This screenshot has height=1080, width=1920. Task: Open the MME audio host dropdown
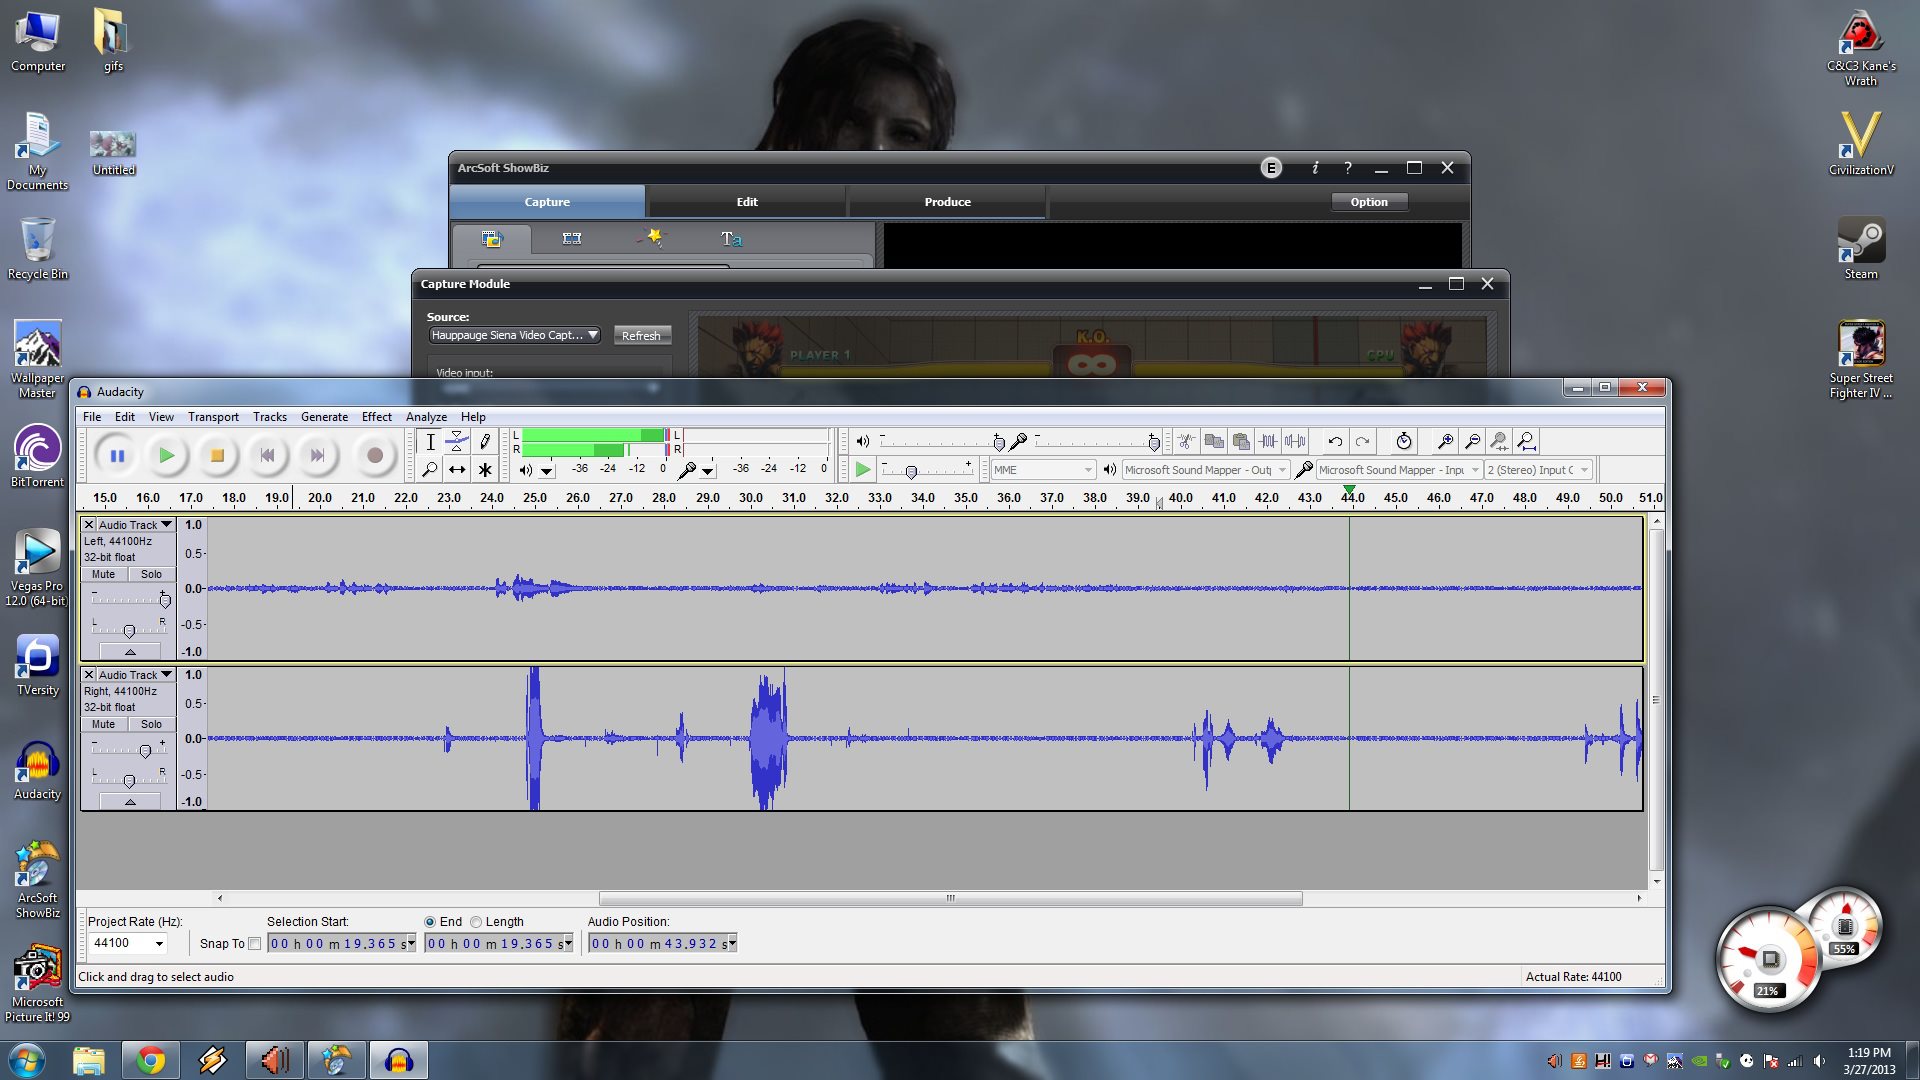click(1044, 470)
